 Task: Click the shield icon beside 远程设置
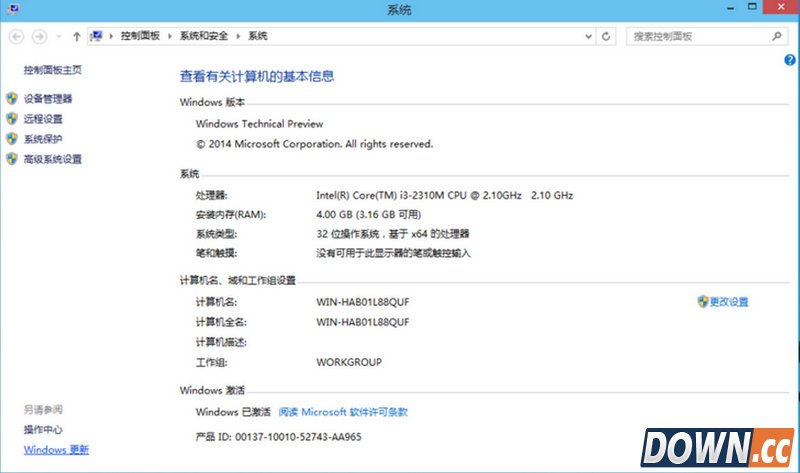[x=12, y=118]
